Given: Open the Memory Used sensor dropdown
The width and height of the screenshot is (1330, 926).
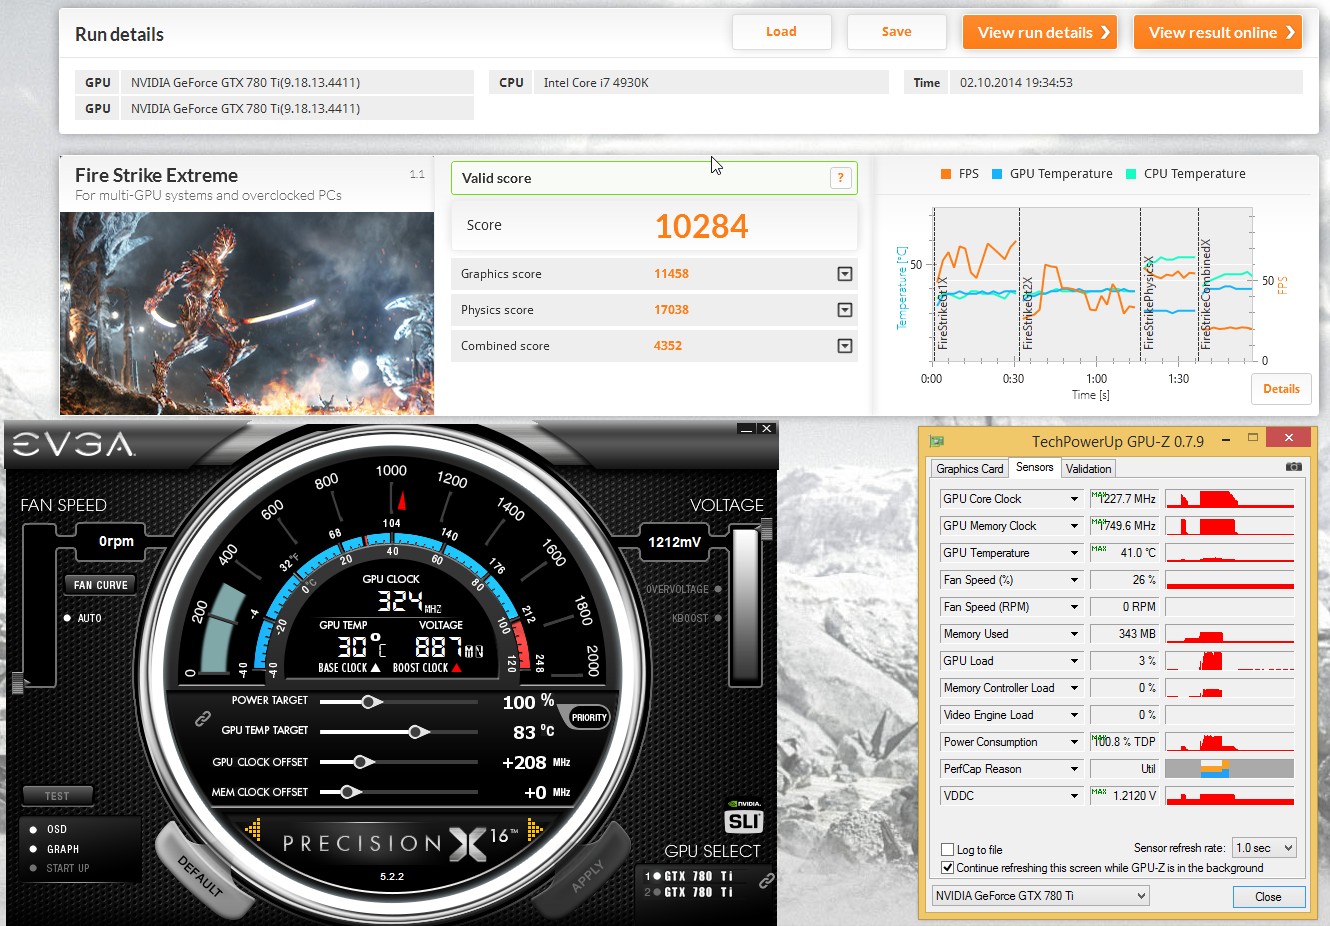Looking at the screenshot, I should pyautogui.click(x=1075, y=634).
